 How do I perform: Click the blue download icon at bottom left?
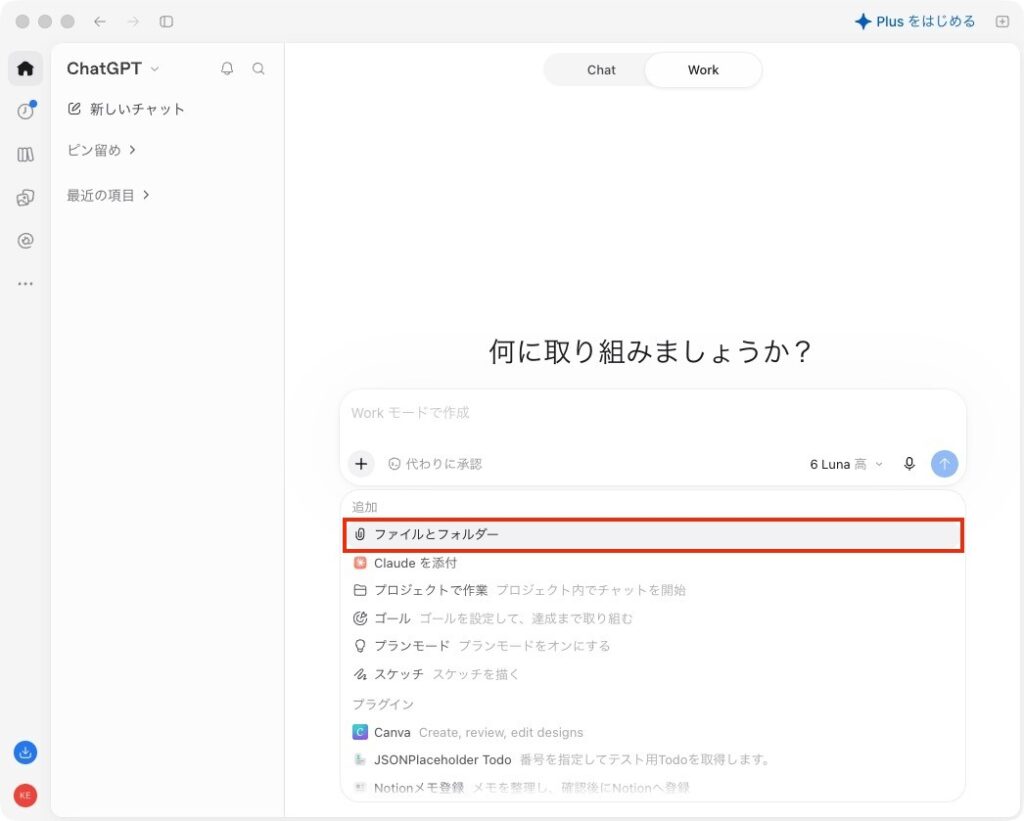click(x=25, y=752)
